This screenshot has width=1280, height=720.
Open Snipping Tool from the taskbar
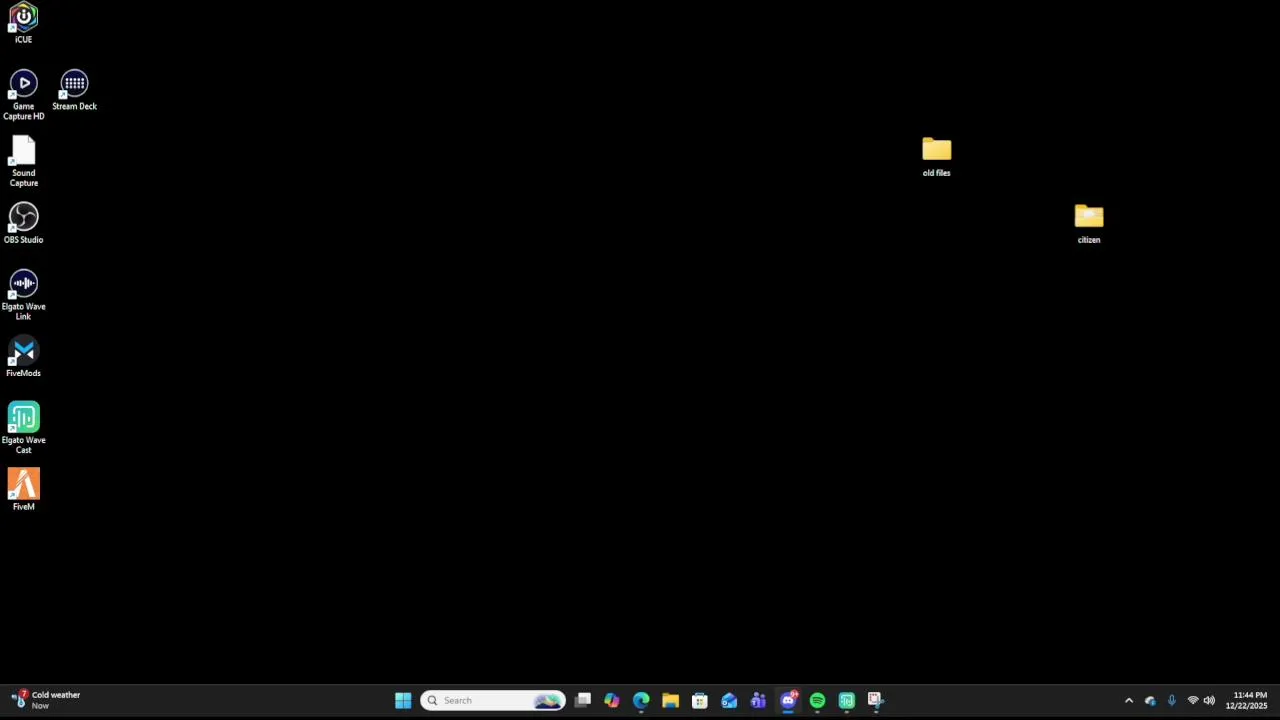tap(876, 700)
